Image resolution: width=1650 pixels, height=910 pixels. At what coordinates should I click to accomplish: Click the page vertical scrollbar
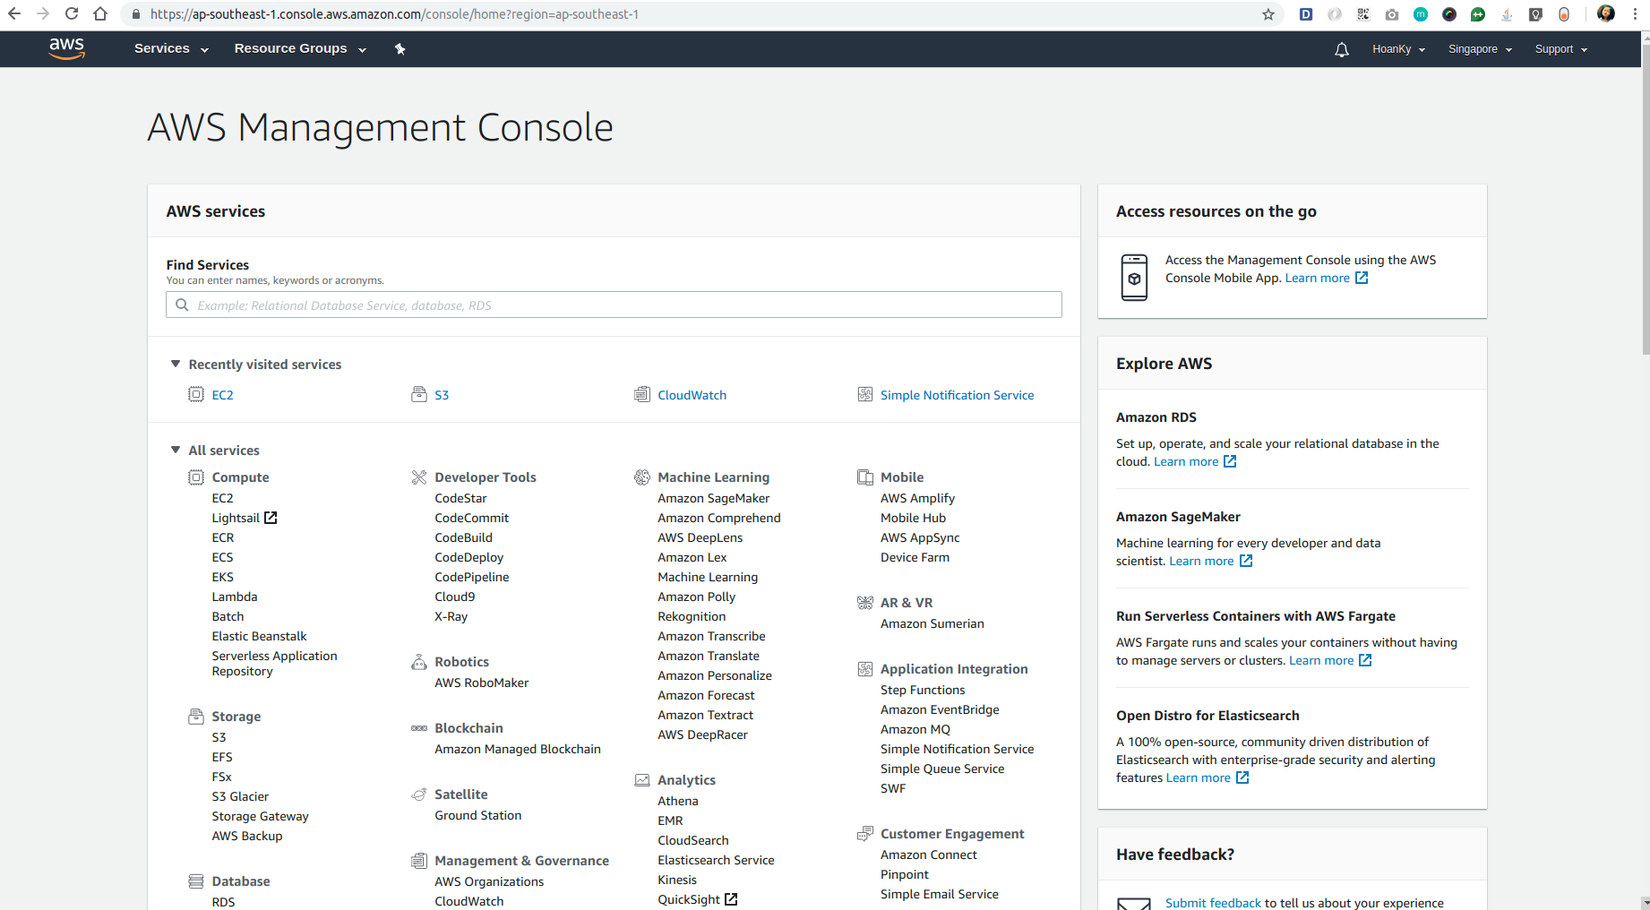pos(1645,200)
